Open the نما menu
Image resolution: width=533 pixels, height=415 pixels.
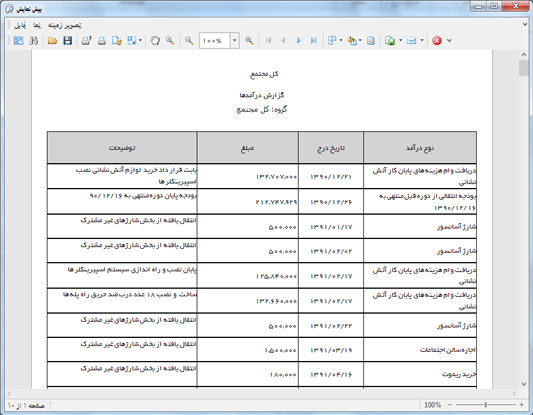tap(37, 25)
